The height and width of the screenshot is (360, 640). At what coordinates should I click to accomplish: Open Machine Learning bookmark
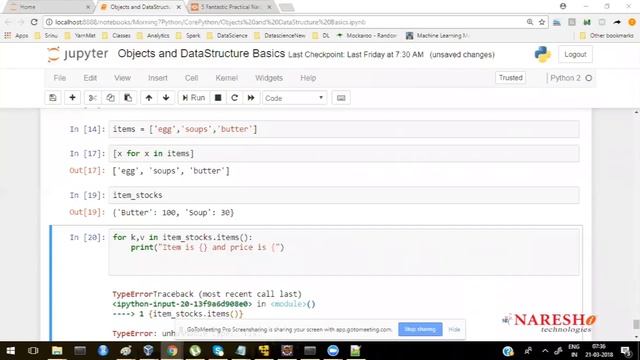pyautogui.click(x=438, y=36)
